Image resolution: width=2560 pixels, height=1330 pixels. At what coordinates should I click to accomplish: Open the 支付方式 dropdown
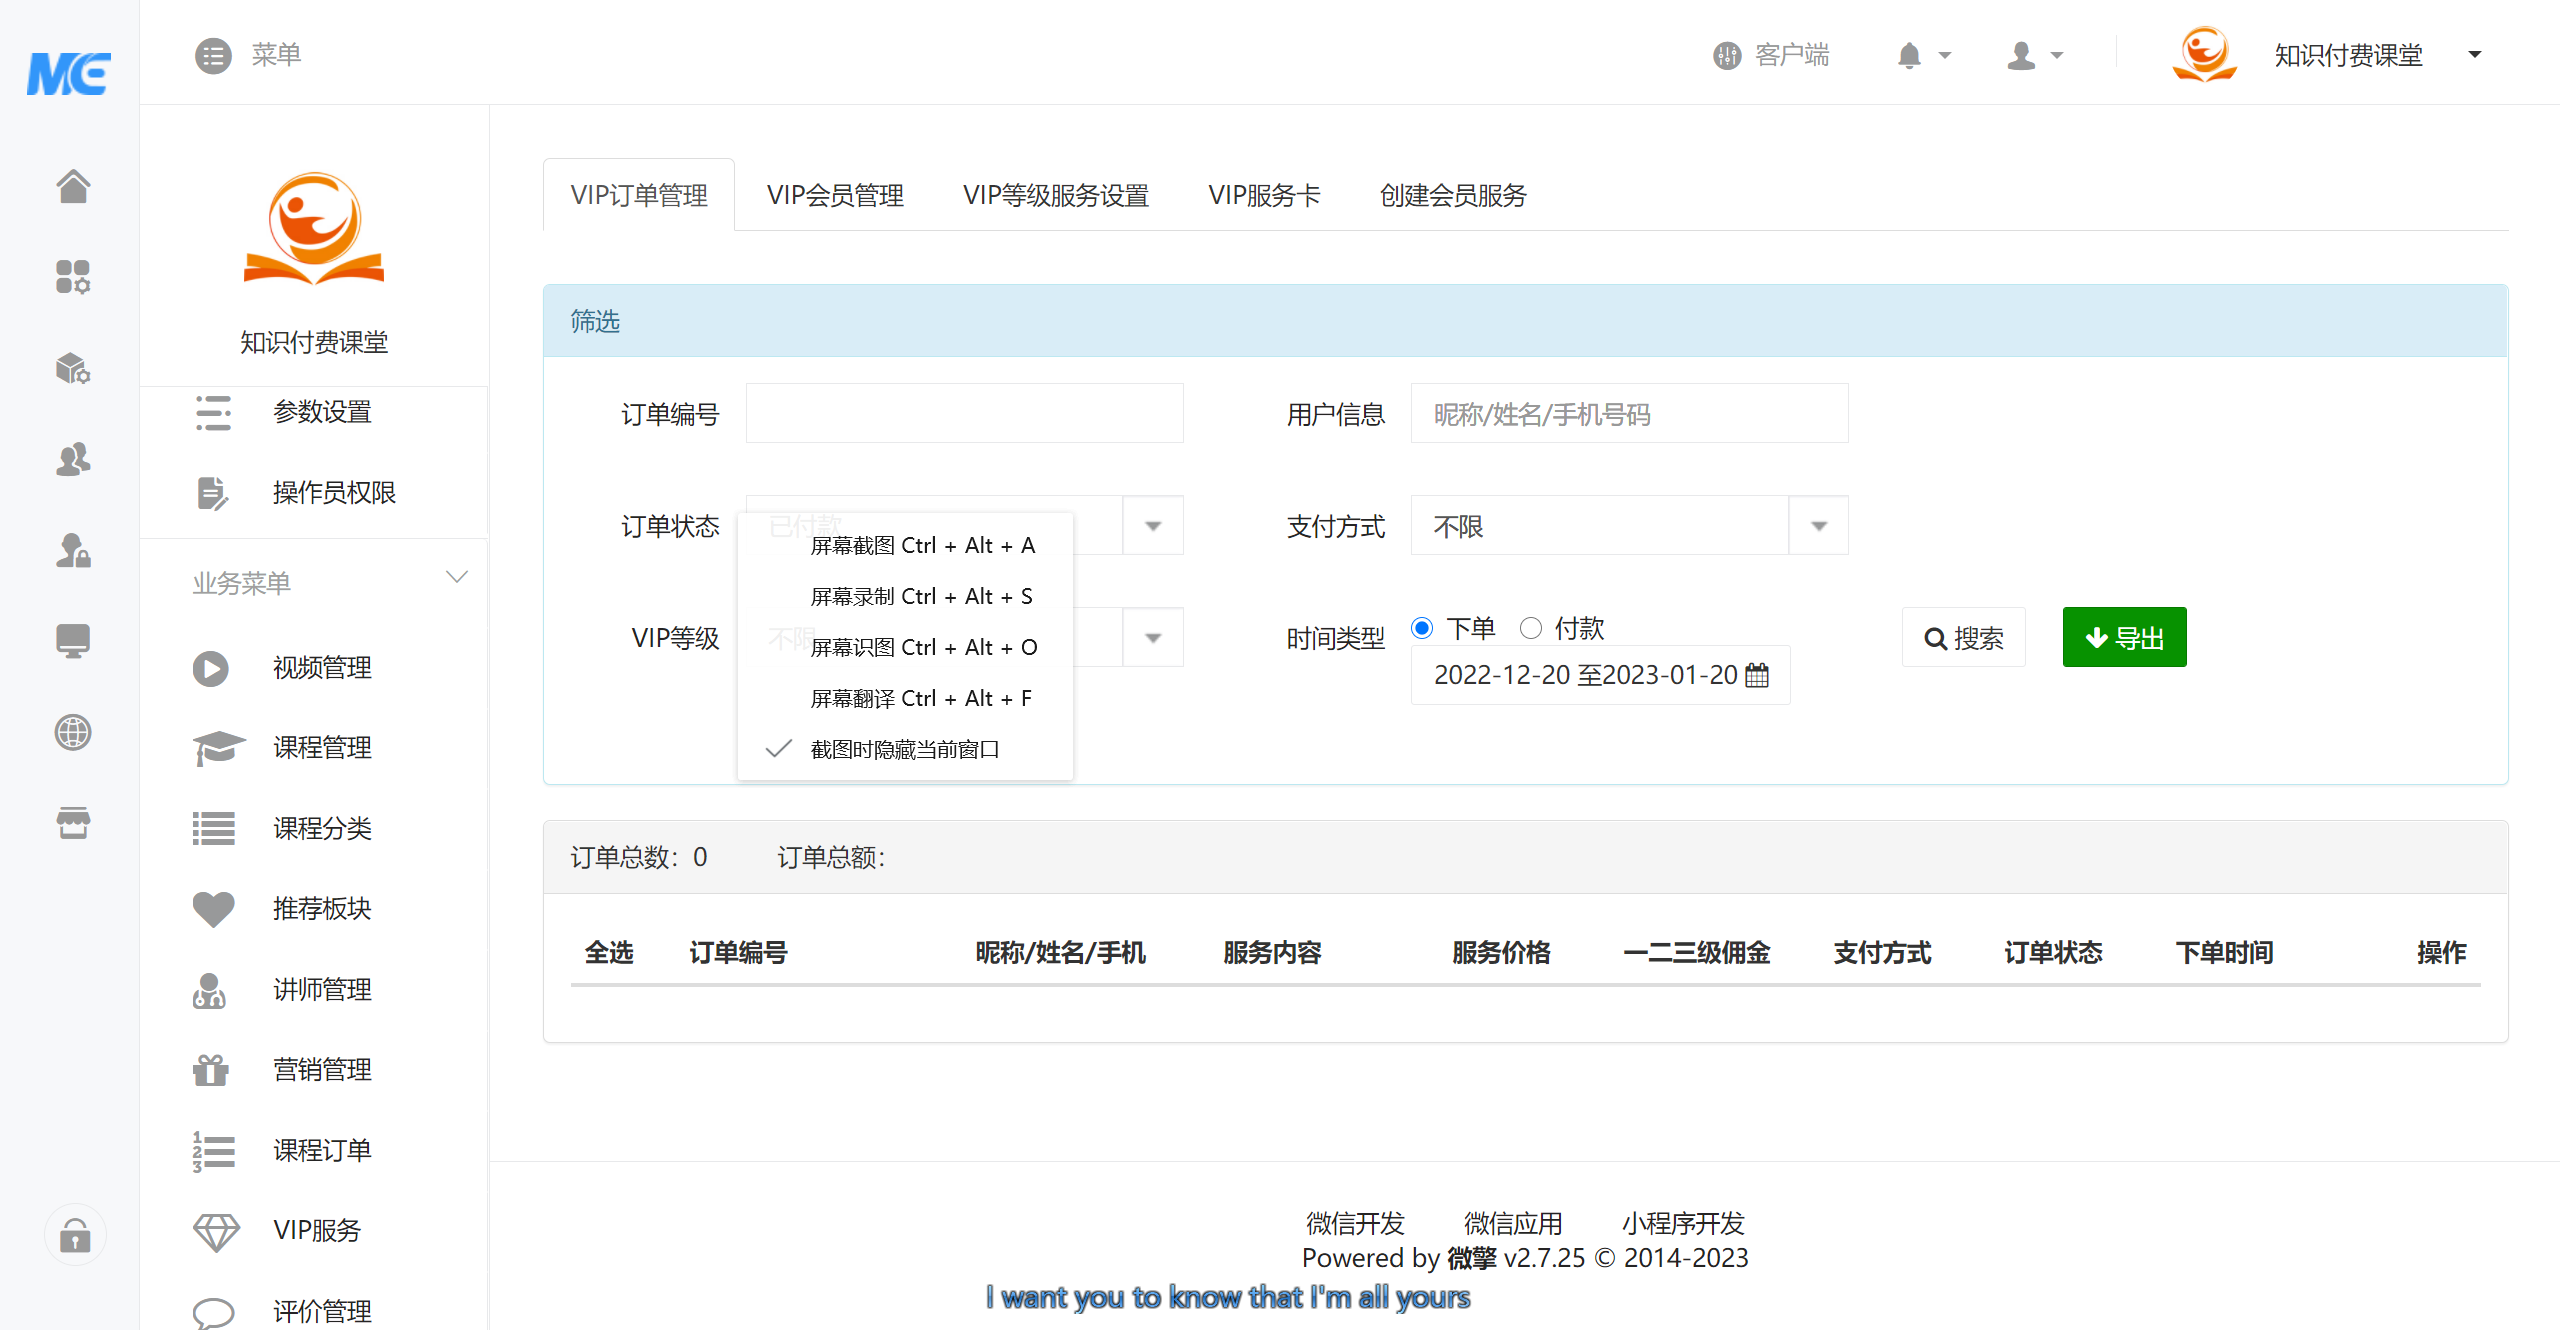[x=1629, y=526]
